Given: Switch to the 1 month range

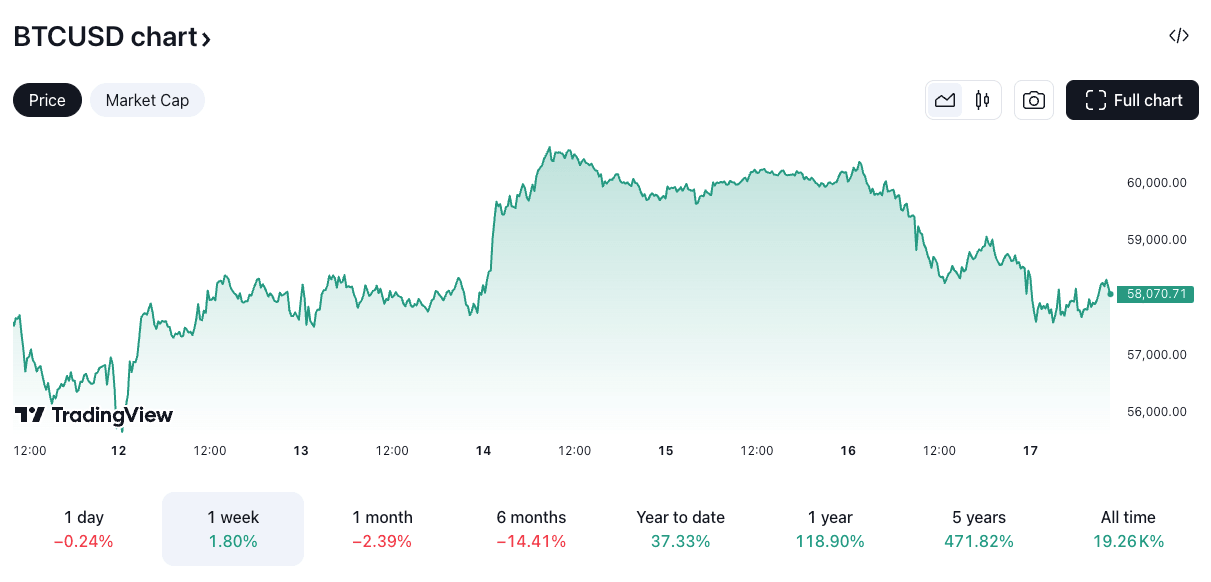Looking at the screenshot, I should (x=381, y=528).
